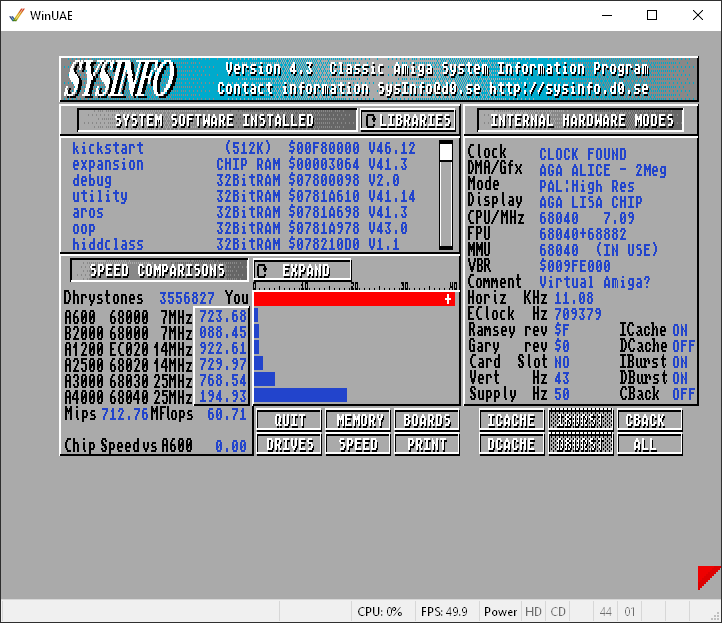Image resolution: width=722 pixels, height=623 pixels.
Task: Click the QUIT button
Action: [x=289, y=420]
